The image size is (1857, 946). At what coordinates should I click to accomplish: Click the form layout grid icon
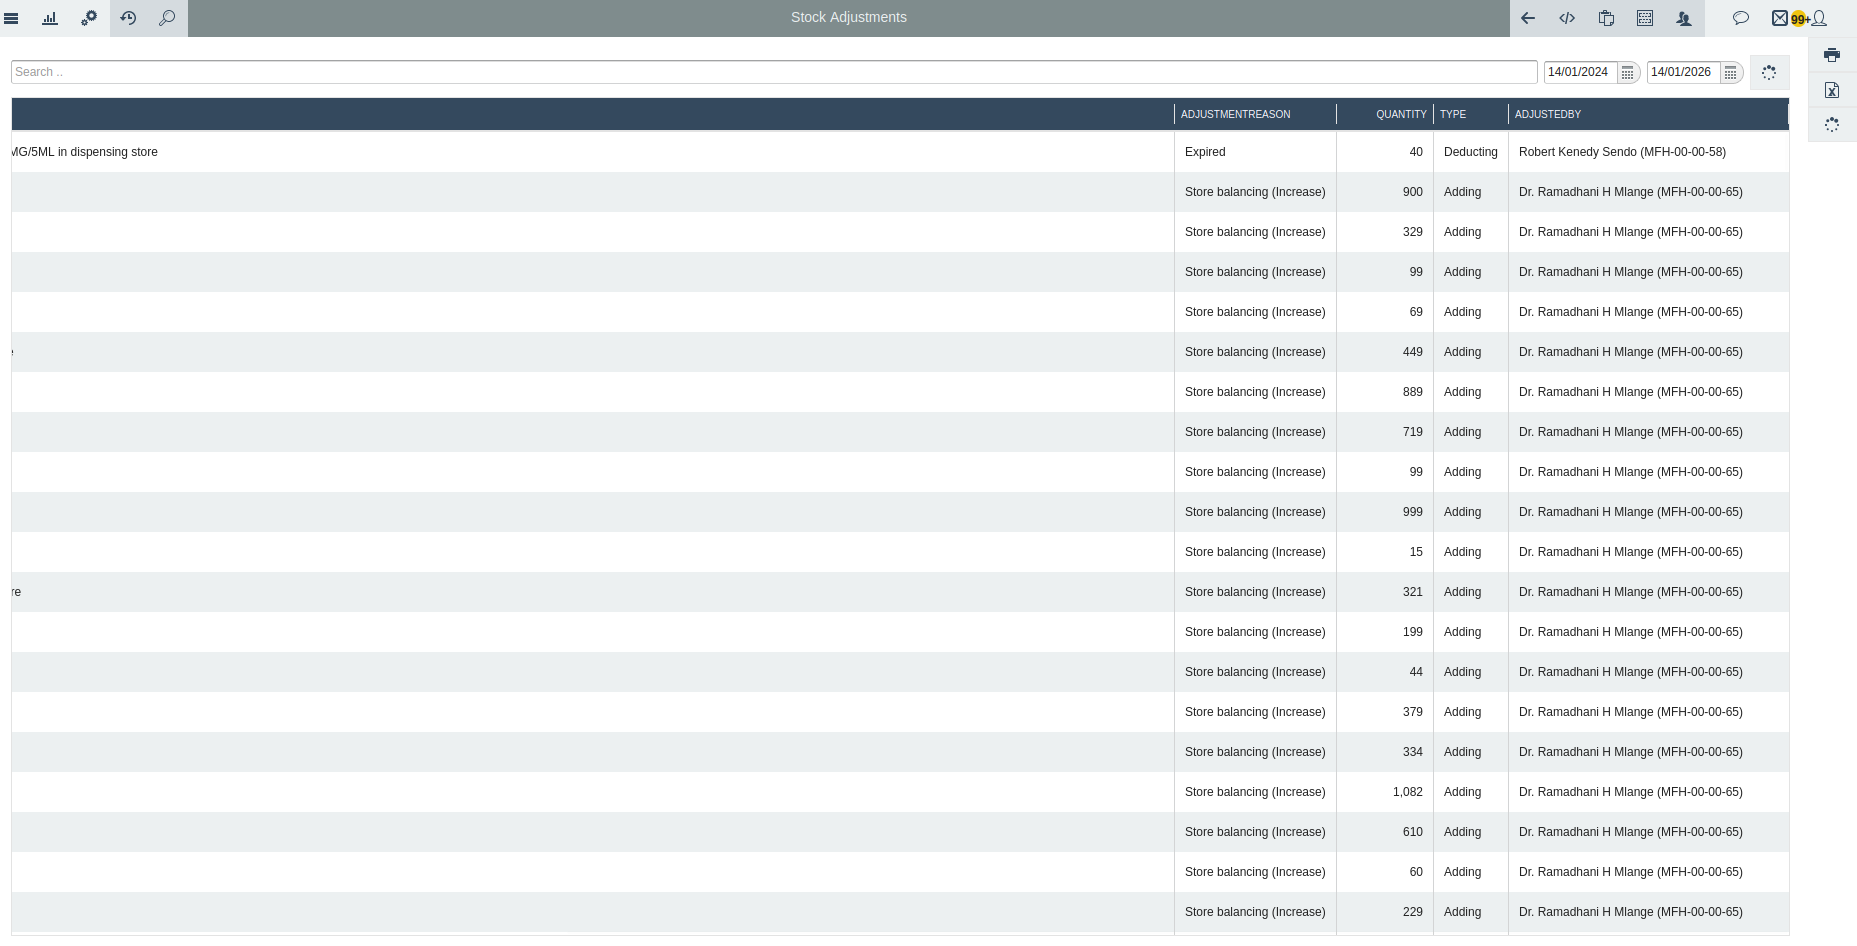coord(1645,18)
